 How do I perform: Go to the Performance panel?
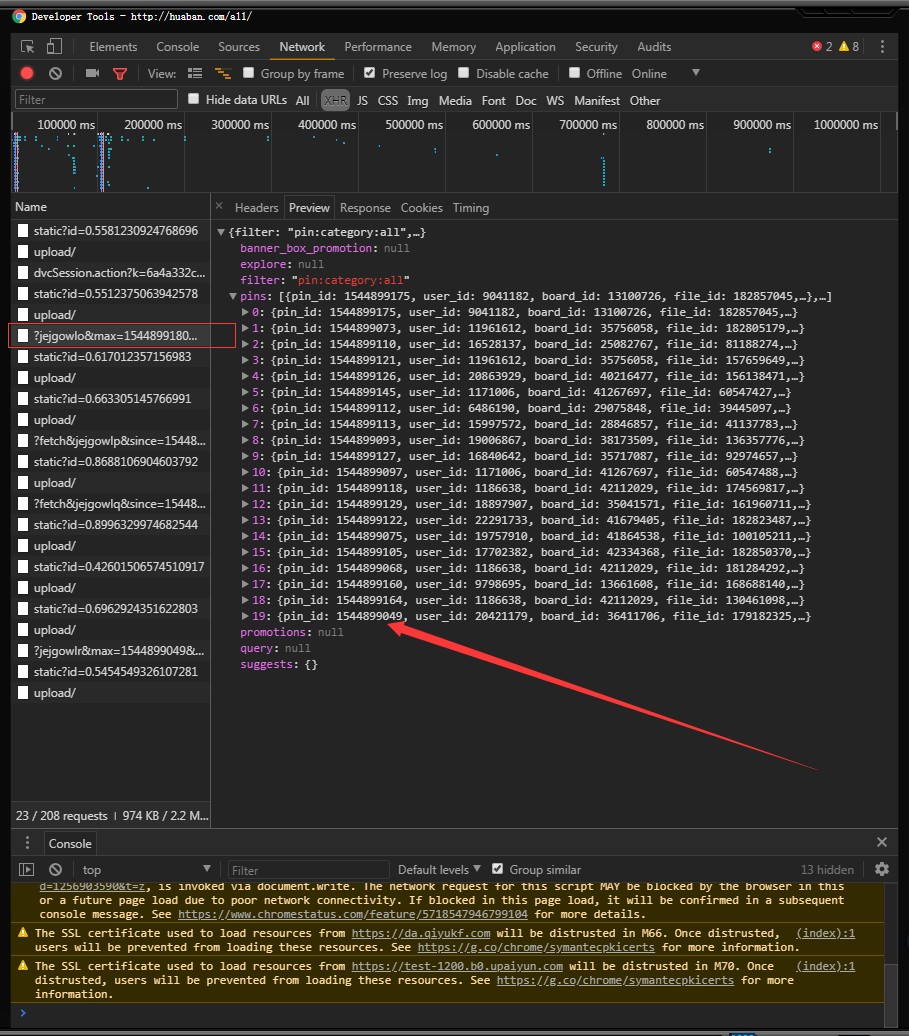click(x=378, y=47)
